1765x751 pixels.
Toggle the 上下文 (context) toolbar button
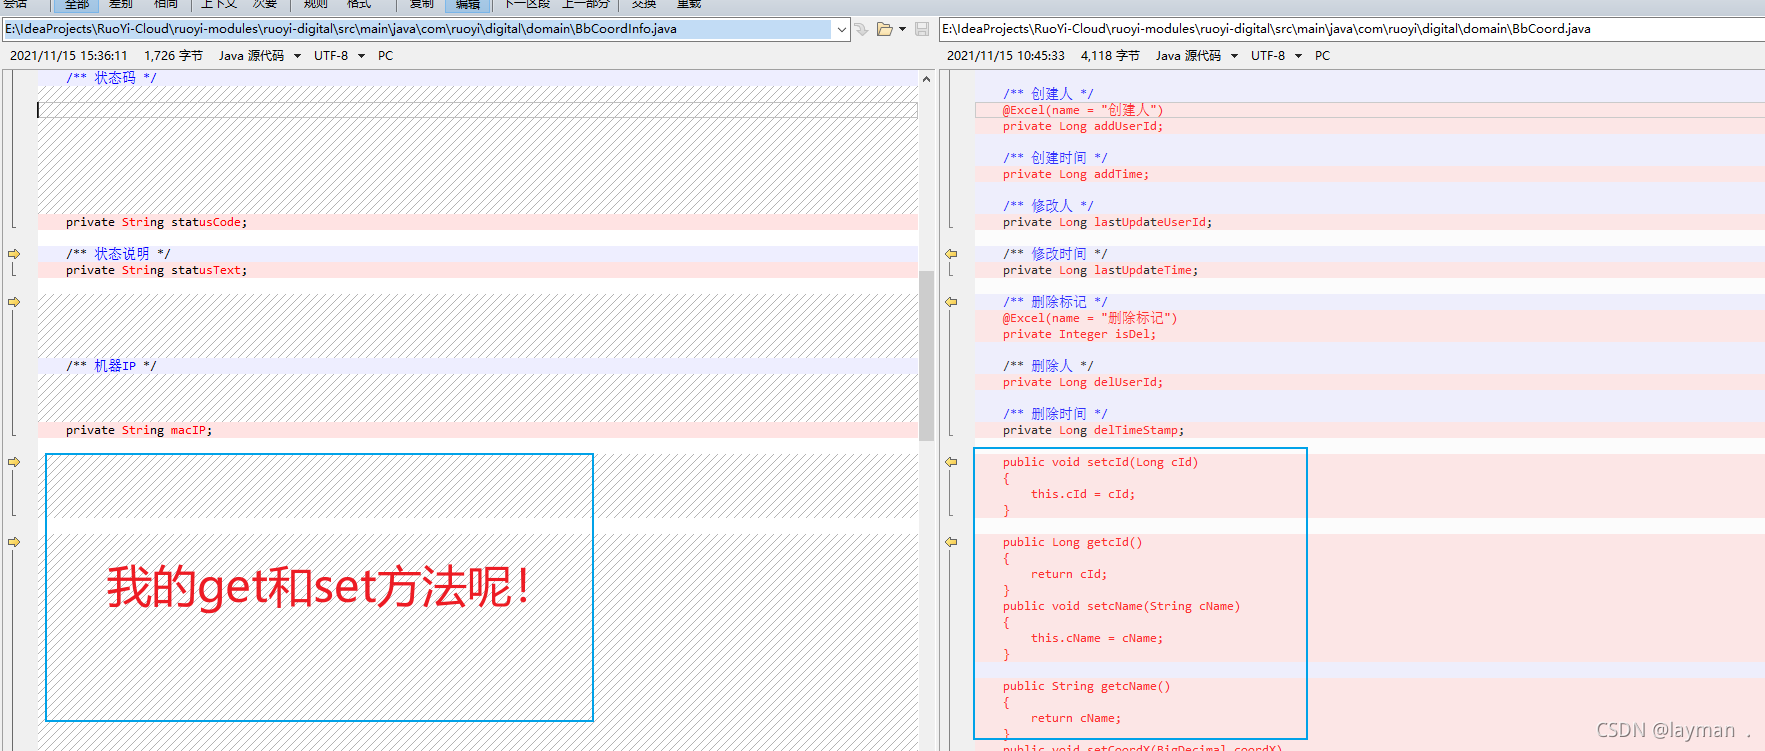pyautogui.click(x=219, y=4)
